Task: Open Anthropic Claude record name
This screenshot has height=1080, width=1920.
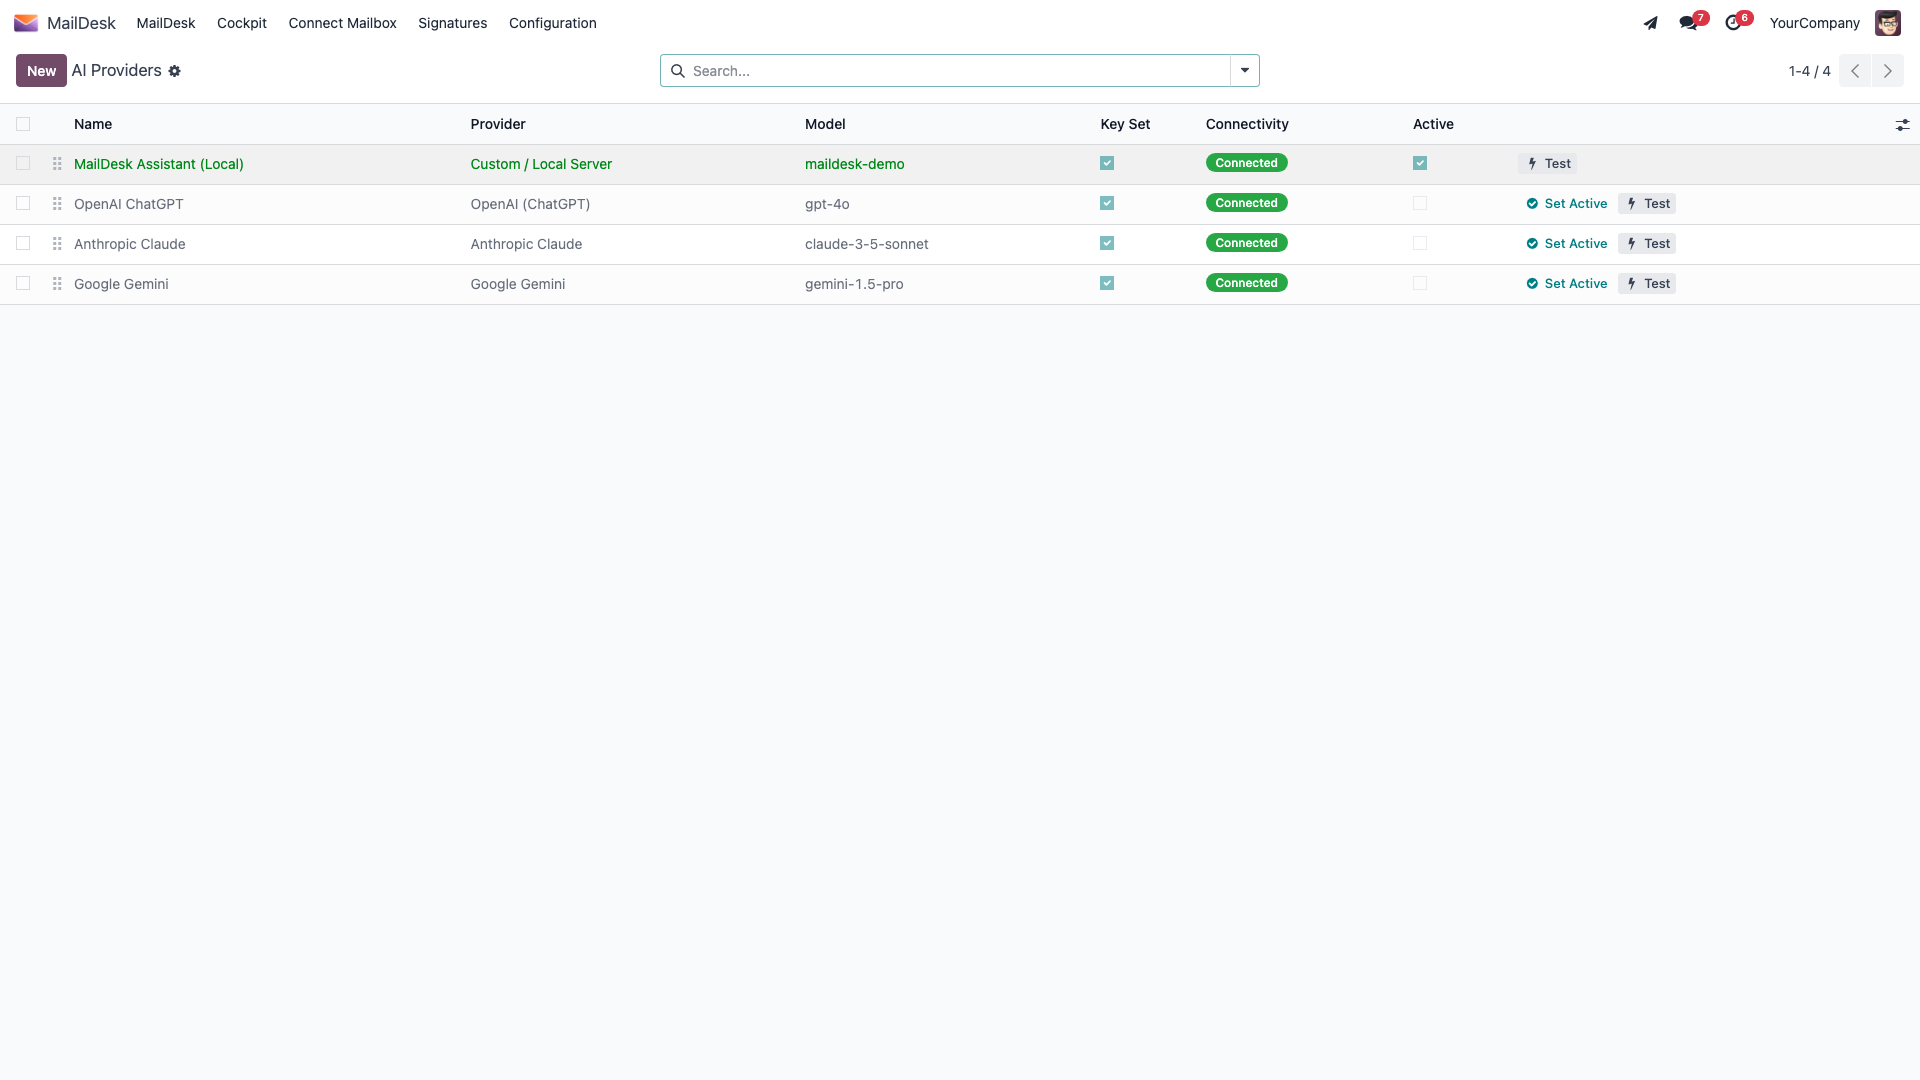Action: point(130,244)
